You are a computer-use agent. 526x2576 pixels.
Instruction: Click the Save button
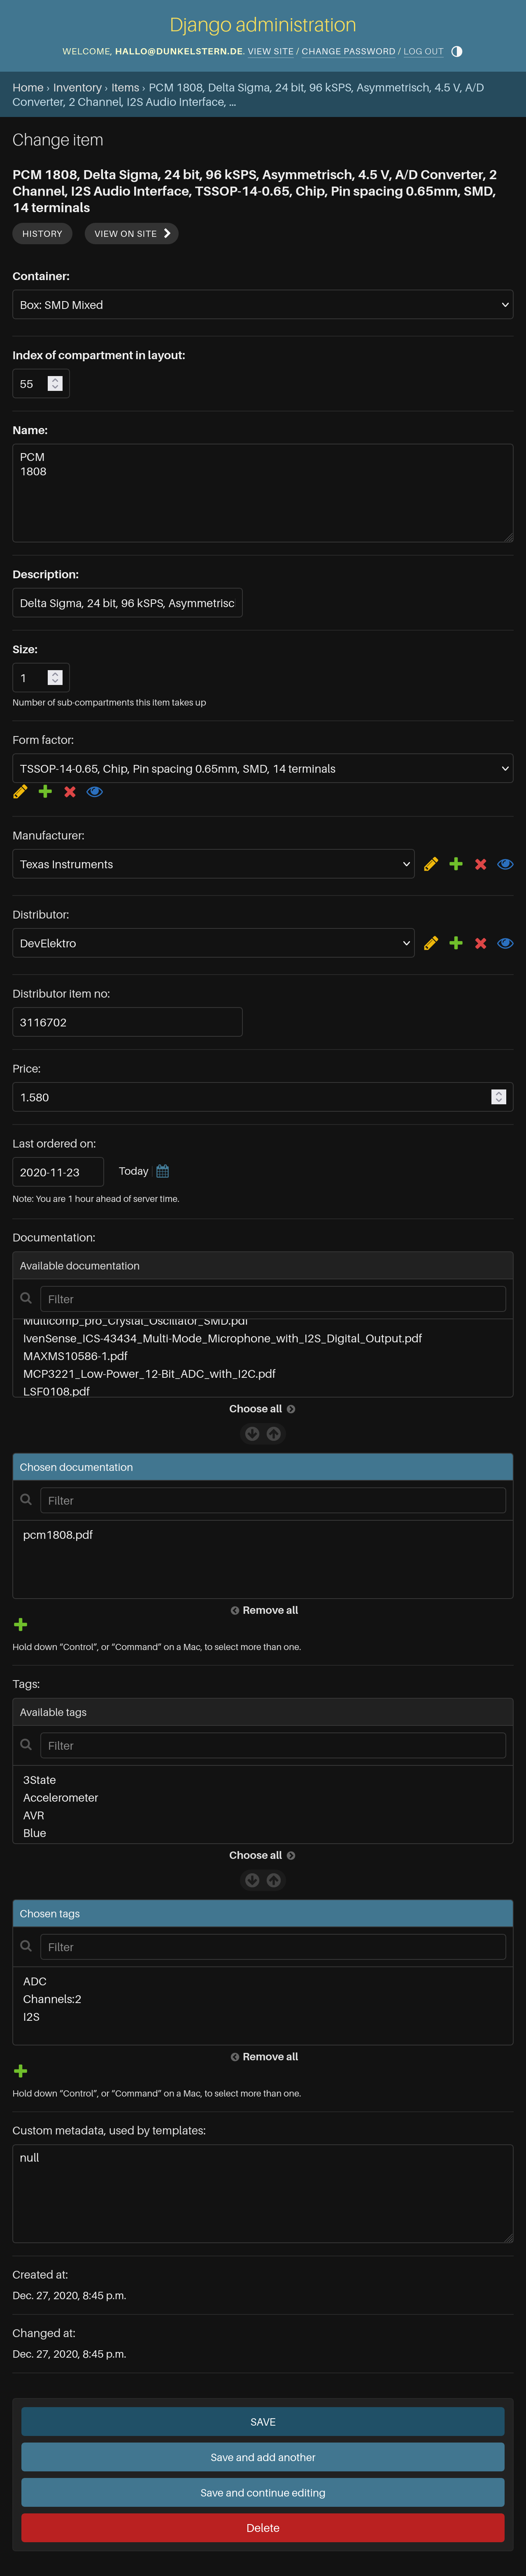click(x=263, y=2421)
